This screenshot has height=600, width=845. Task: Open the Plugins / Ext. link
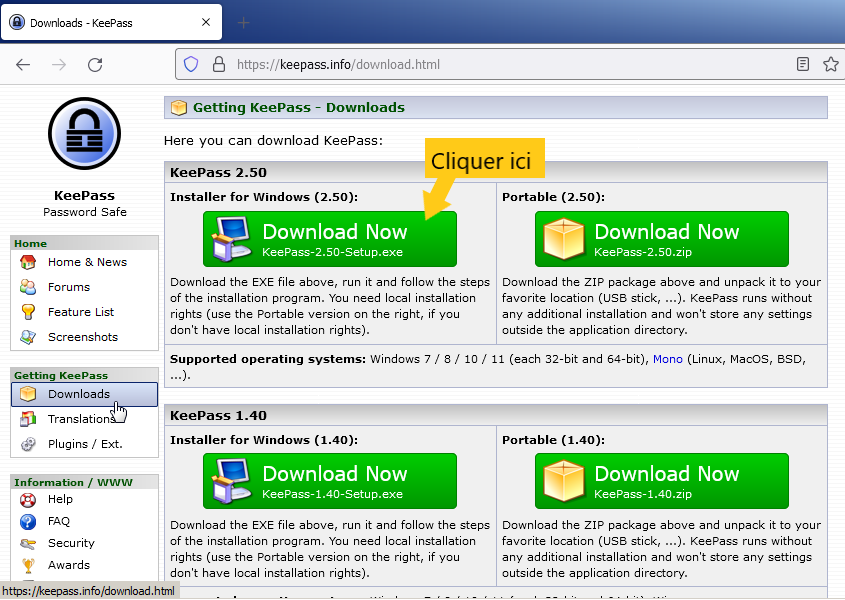[85, 444]
